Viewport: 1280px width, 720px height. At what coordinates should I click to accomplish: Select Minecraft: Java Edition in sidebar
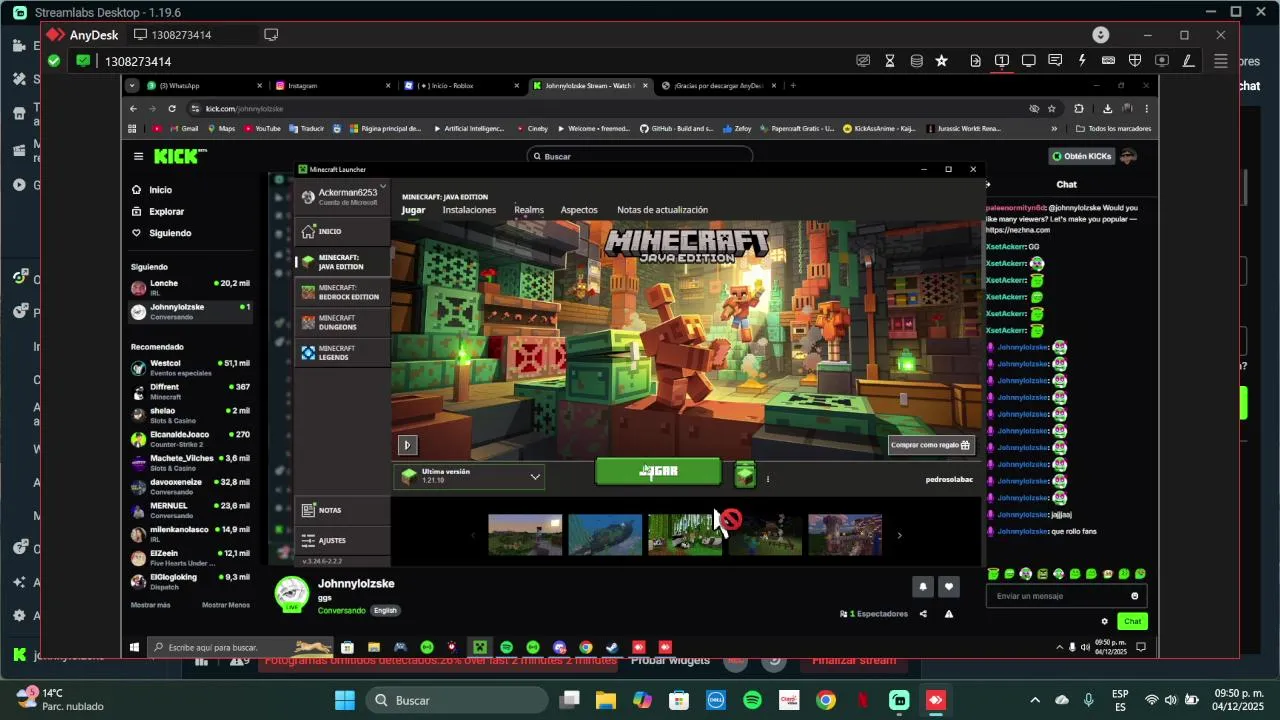point(342,262)
